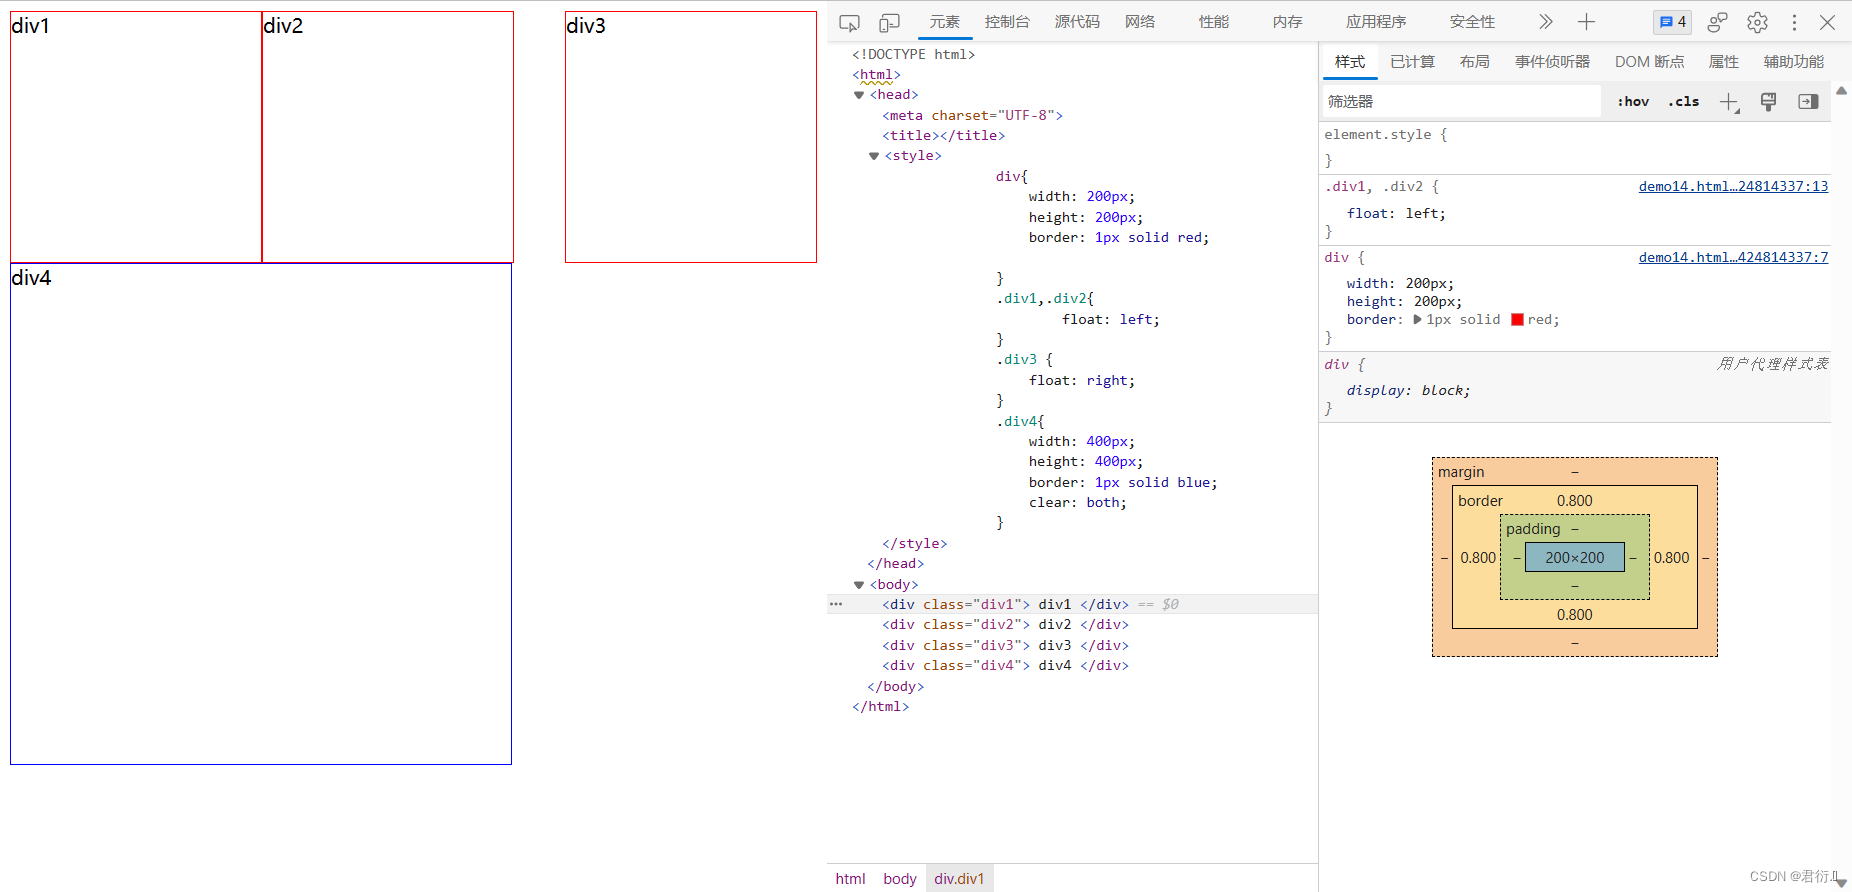Focus the 筛选器 filter input
Image resolution: width=1852 pixels, height=892 pixels.
click(1462, 102)
